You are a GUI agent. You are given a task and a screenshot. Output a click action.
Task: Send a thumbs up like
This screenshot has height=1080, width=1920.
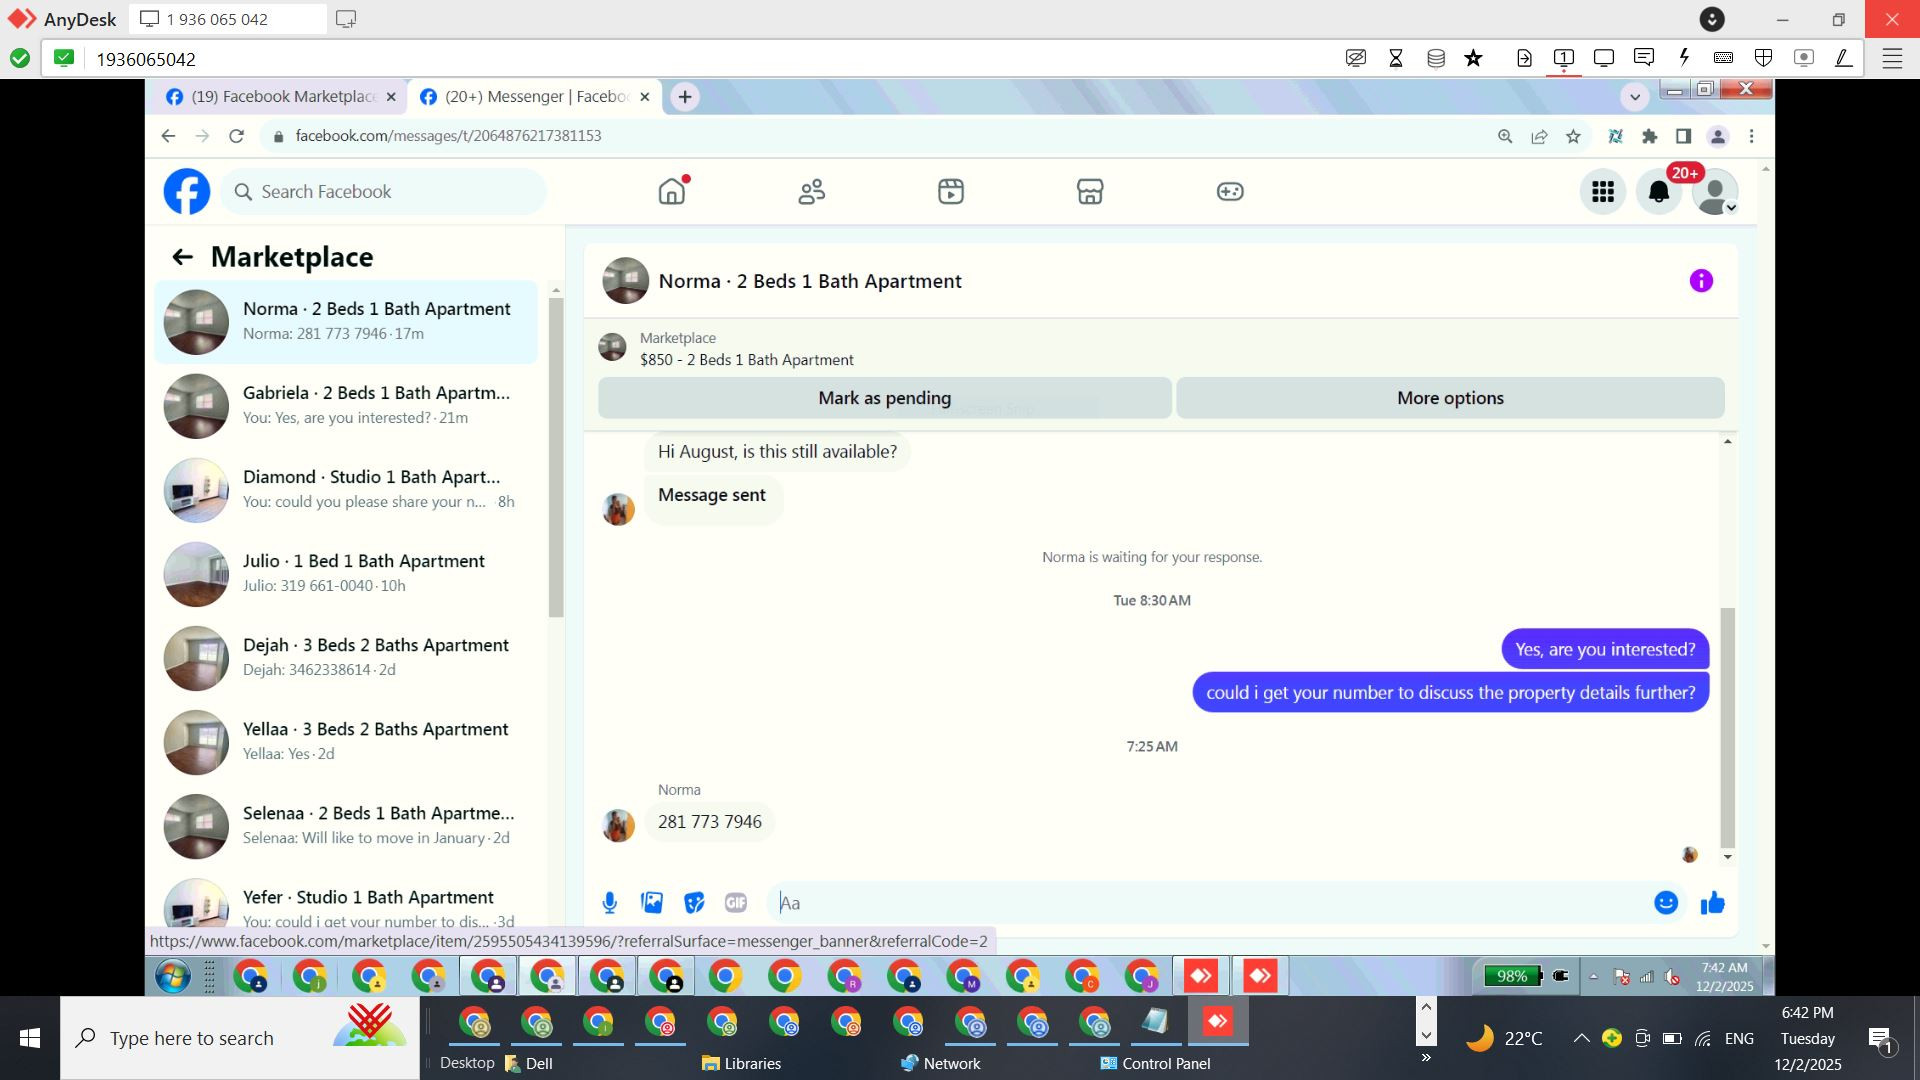click(x=1712, y=903)
